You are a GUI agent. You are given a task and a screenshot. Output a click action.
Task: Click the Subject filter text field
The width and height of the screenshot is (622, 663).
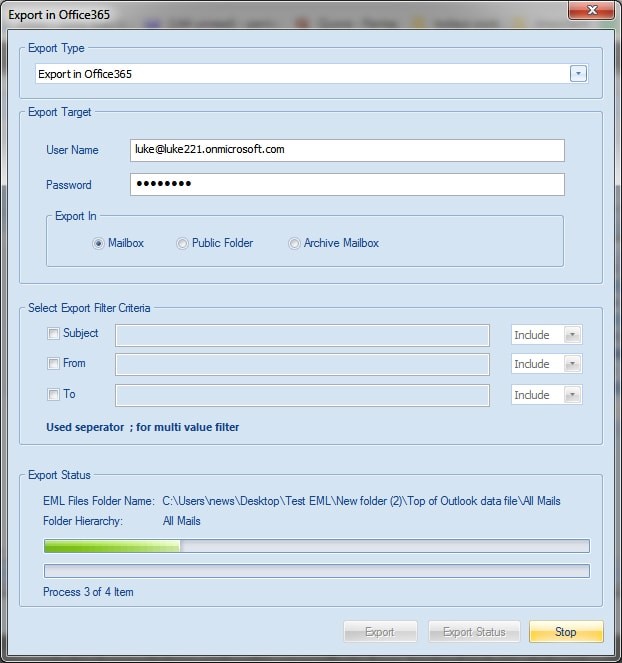coord(302,335)
